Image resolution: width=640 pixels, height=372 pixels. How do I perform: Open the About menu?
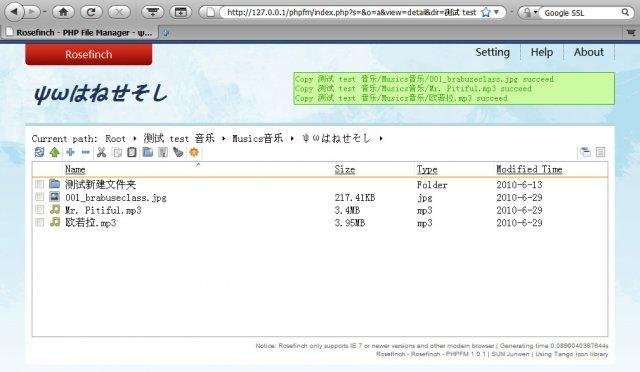pyautogui.click(x=588, y=52)
